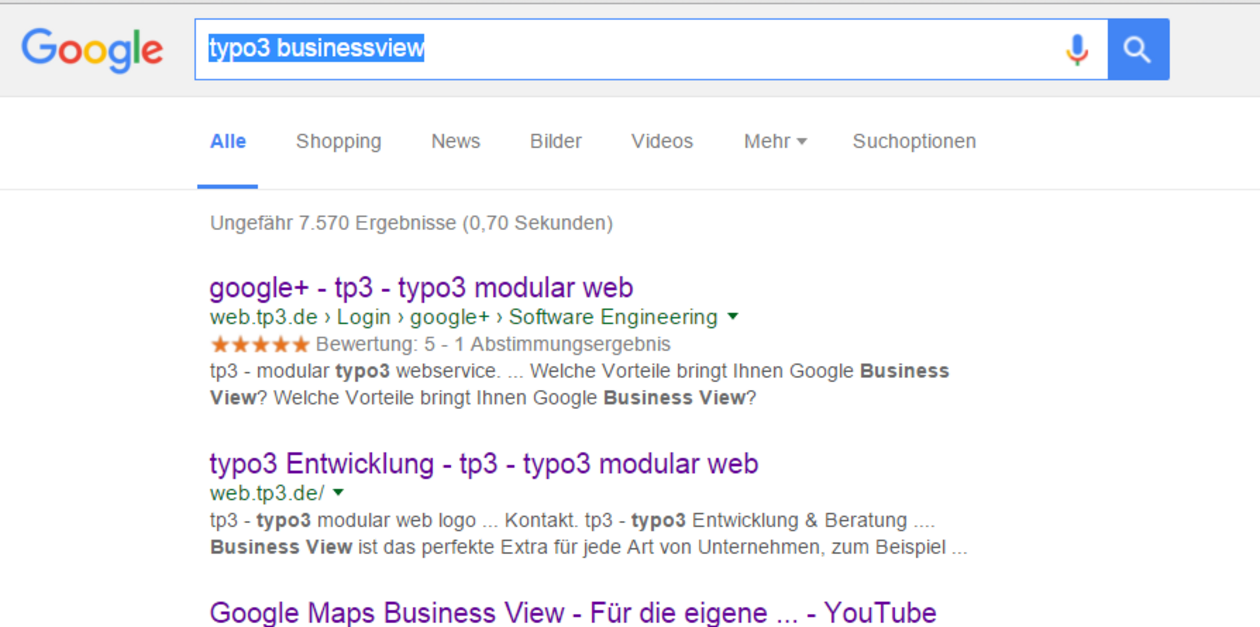Click the Software Engineering breadcrumb link
The image size is (1260, 627).
click(x=613, y=317)
